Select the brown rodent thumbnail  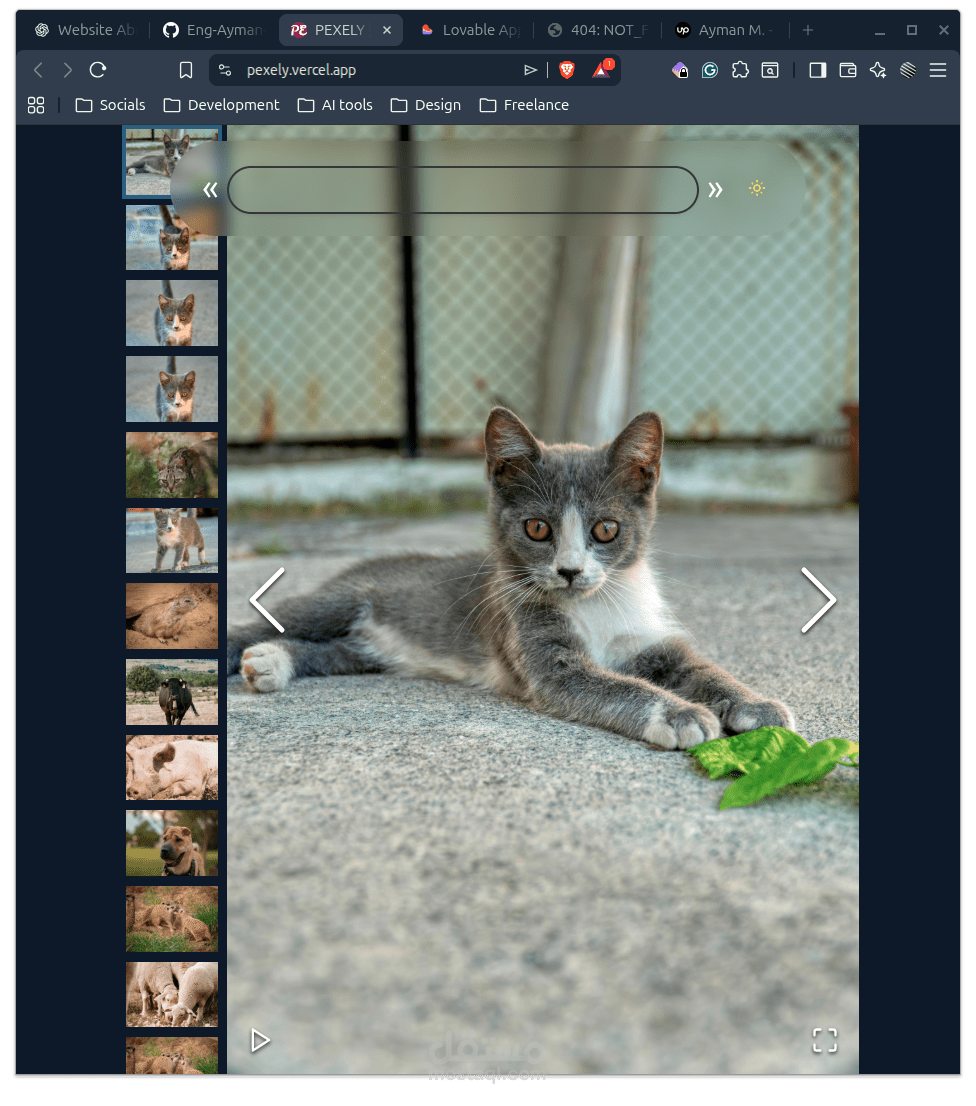pyautogui.click(x=172, y=616)
